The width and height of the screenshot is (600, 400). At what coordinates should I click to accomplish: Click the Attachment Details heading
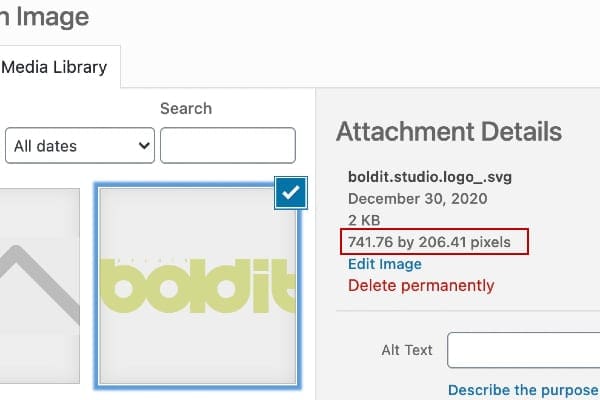[448, 132]
